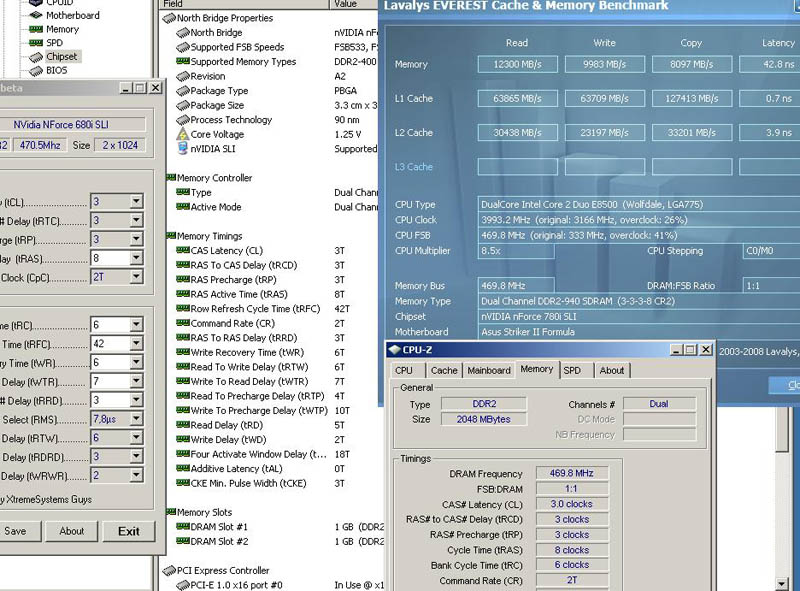The image size is (800, 591).
Task: Click the L2 Cache Copy 33201 MB/s field
Action: point(692,132)
